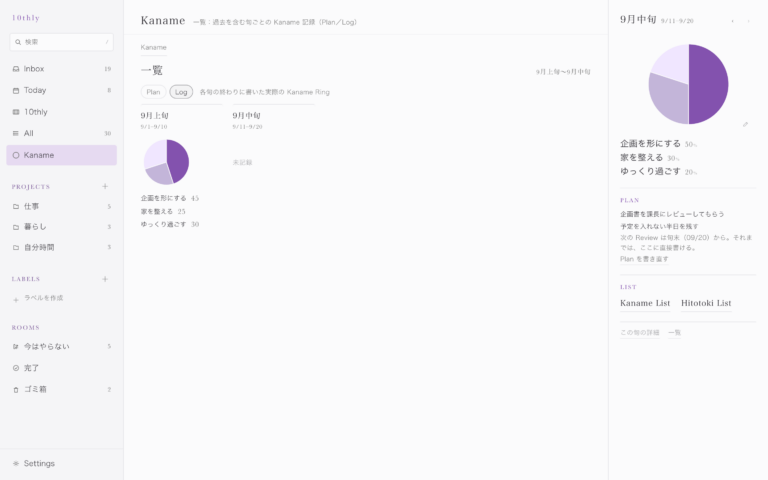Screen dimensions: 768x480
Task: Open the 10thly grid icon item
Action: click(x=16, y=112)
